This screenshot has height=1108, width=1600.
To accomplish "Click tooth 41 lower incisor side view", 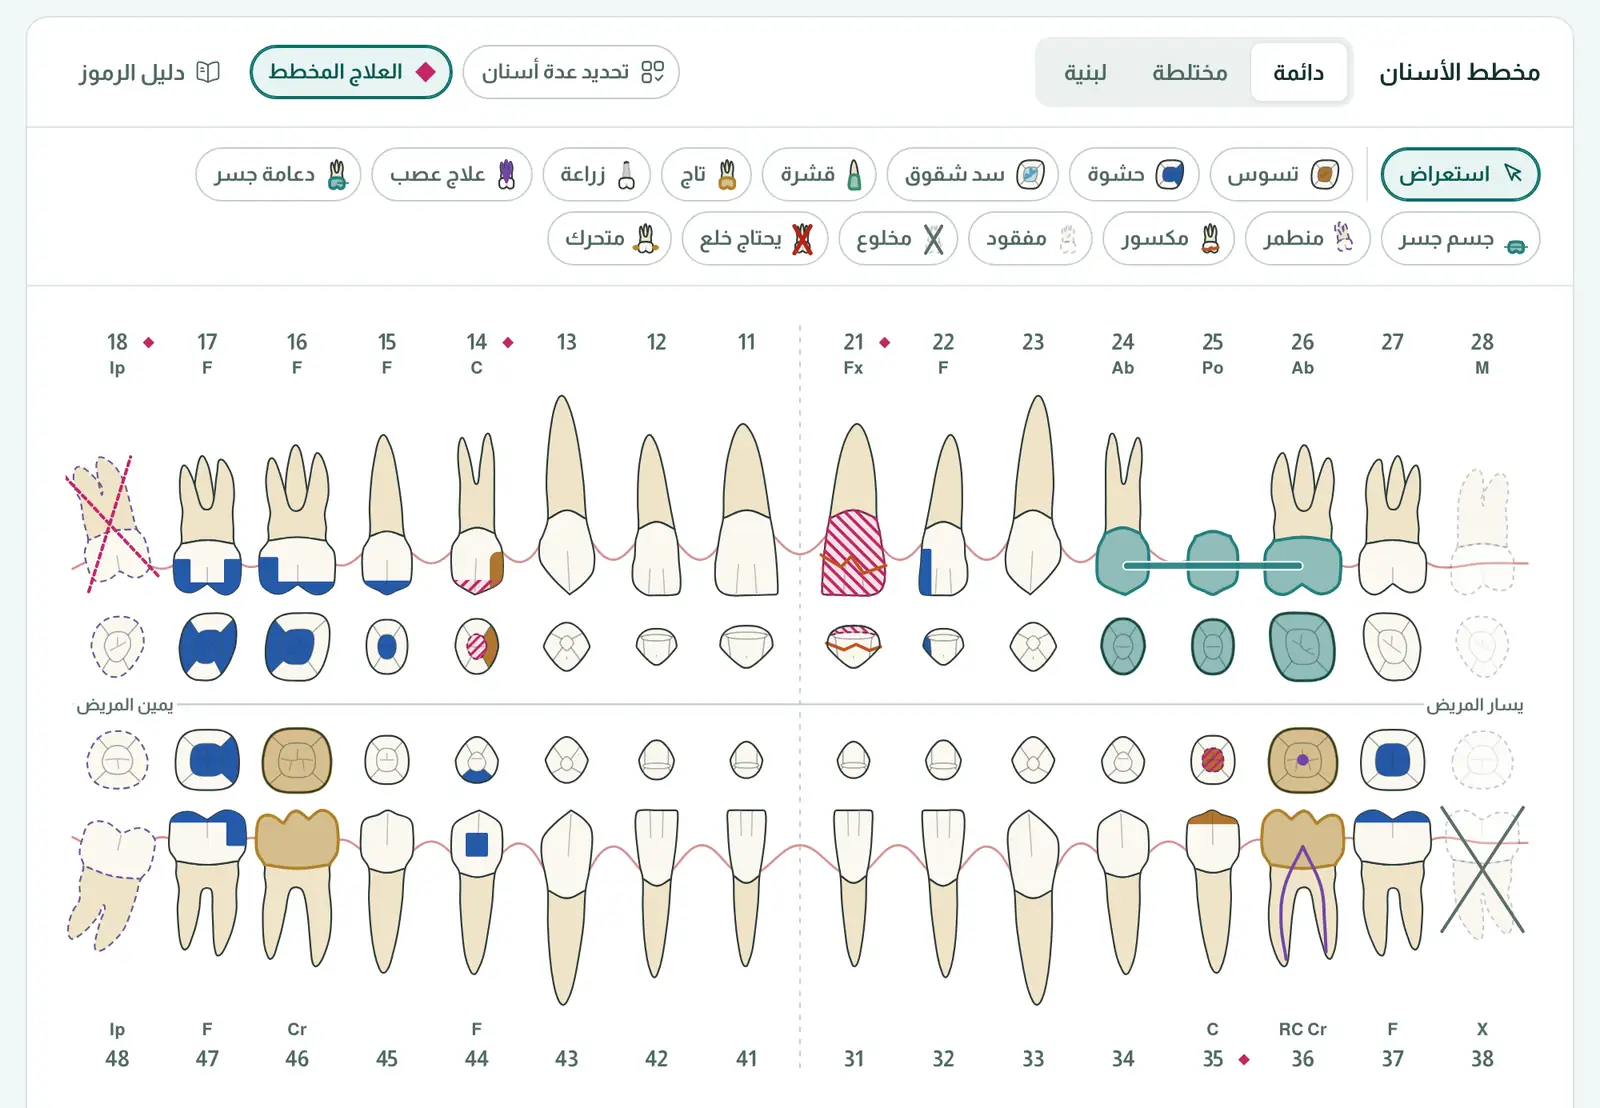I will point(747,888).
